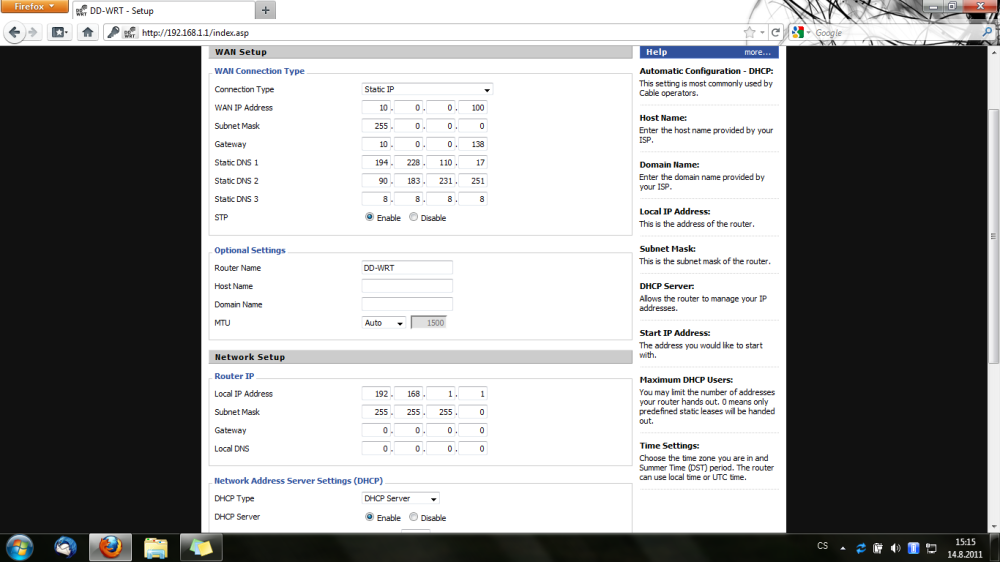Screen dimensions: 1000x562
Task: Click the blue square tray icon
Action: 913,548
